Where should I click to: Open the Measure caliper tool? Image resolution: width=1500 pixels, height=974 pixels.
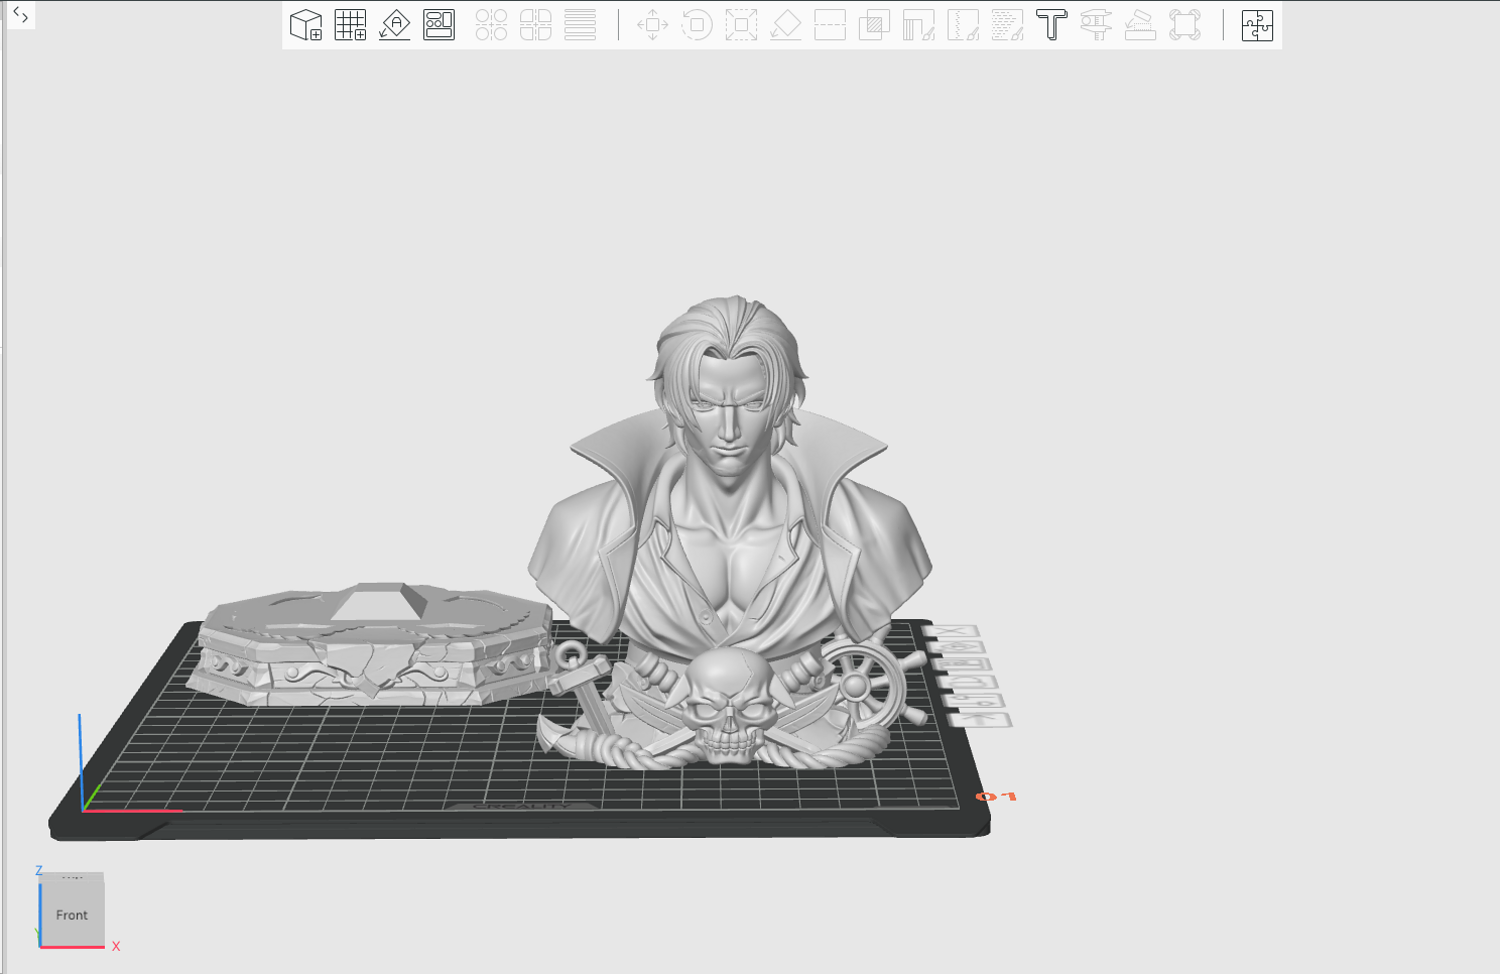1096,25
